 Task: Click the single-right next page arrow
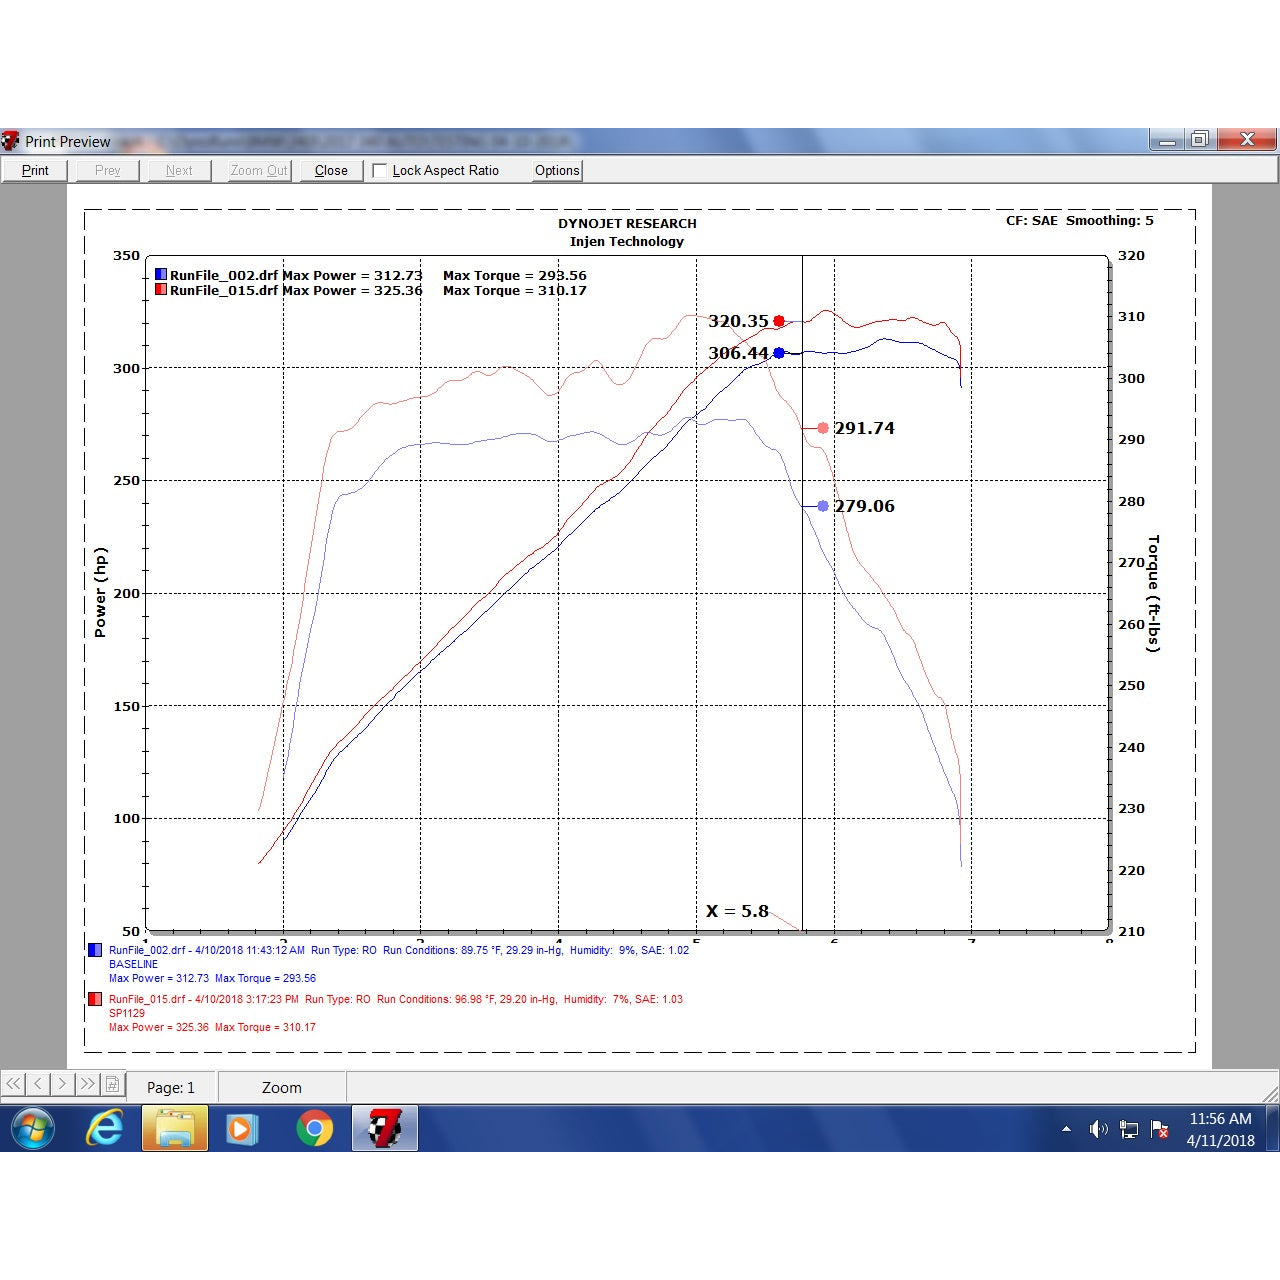point(62,1084)
